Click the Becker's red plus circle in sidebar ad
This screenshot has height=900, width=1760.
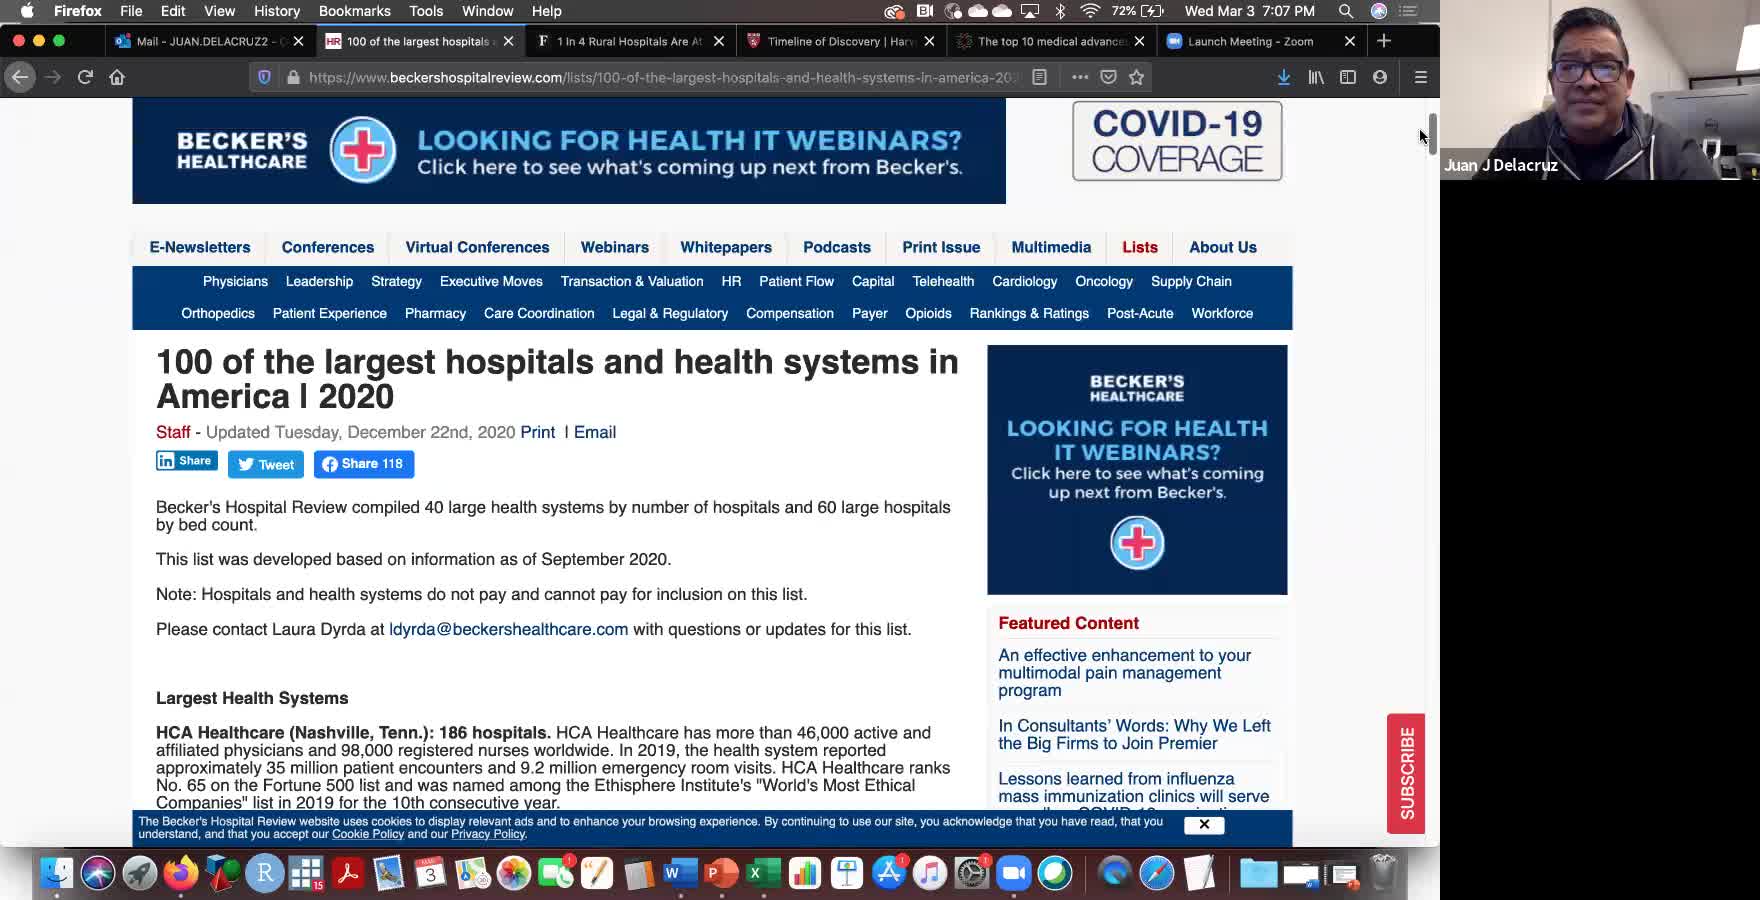point(1137,543)
